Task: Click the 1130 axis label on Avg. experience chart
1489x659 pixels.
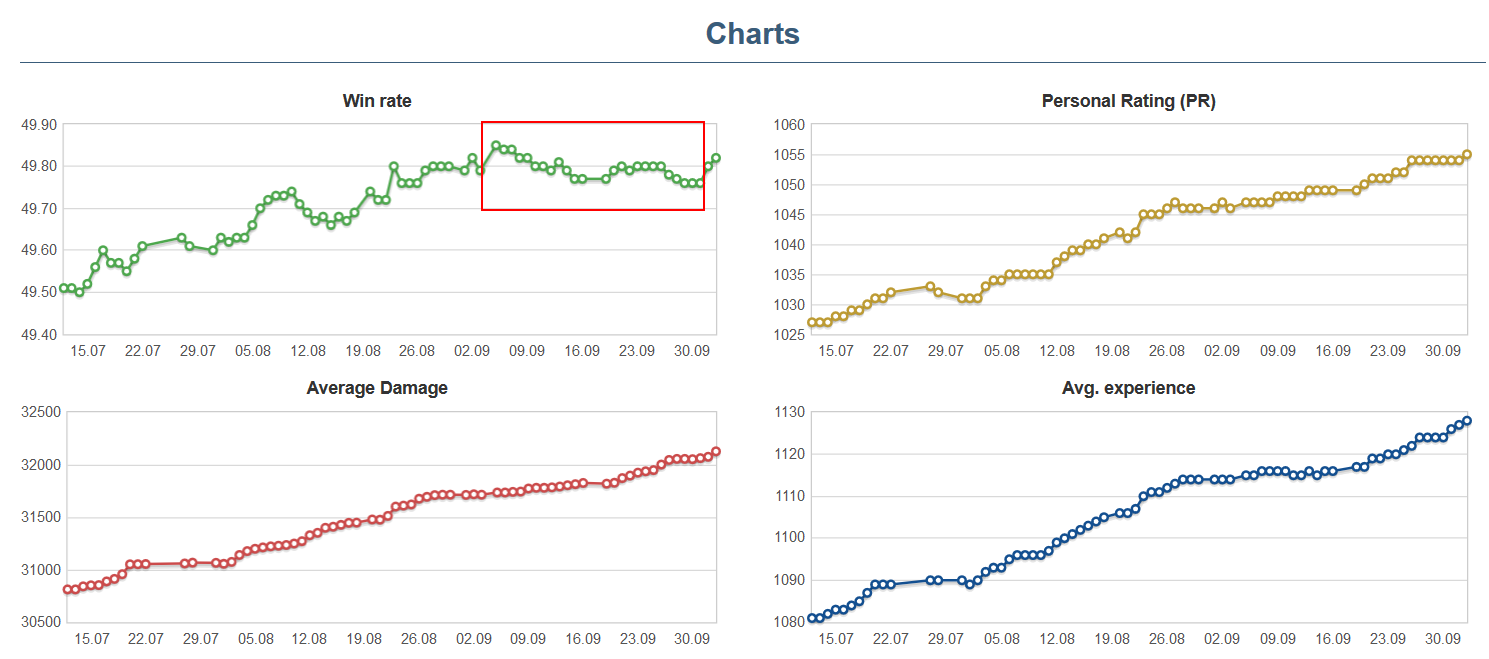Action: coord(788,412)
